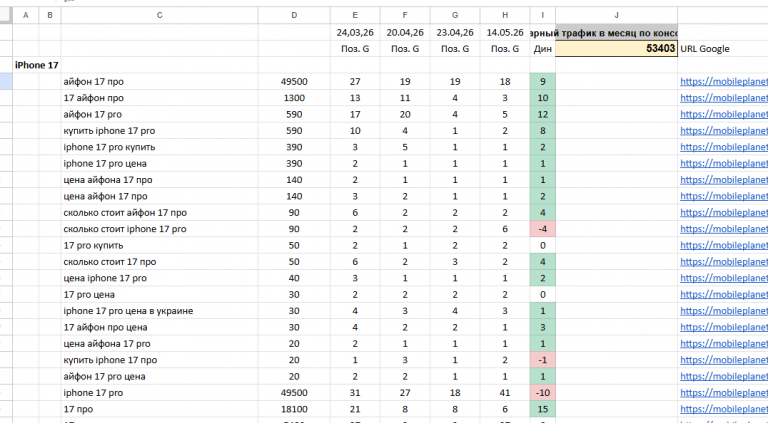This screenshot has height=423, width=768.
Task: Click frequency value 18100
Action: point(294,409)
